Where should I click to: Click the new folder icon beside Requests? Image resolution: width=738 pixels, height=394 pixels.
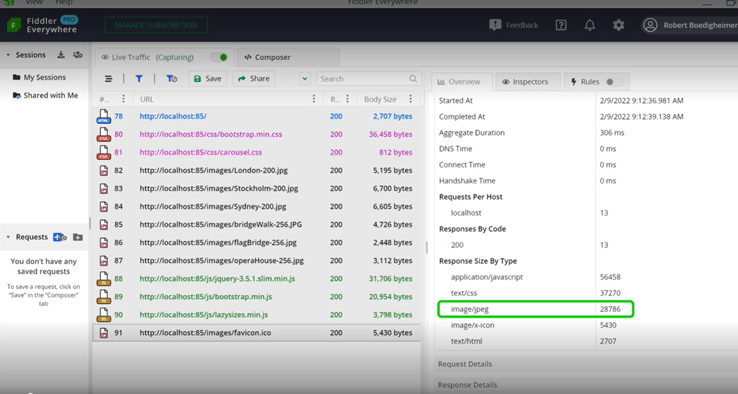click(x=78, y=237)
